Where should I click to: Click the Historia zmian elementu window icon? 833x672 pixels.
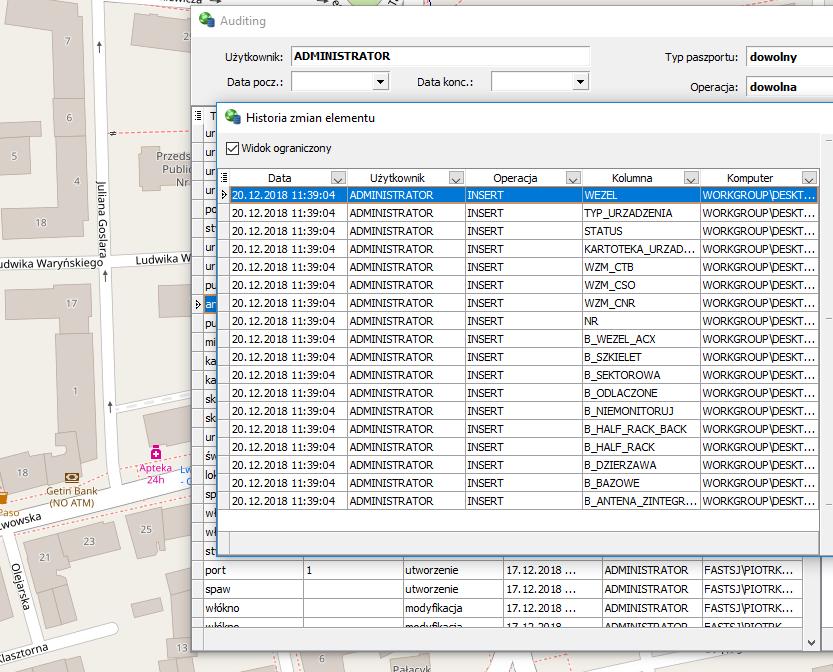click(x=233, y=117)
